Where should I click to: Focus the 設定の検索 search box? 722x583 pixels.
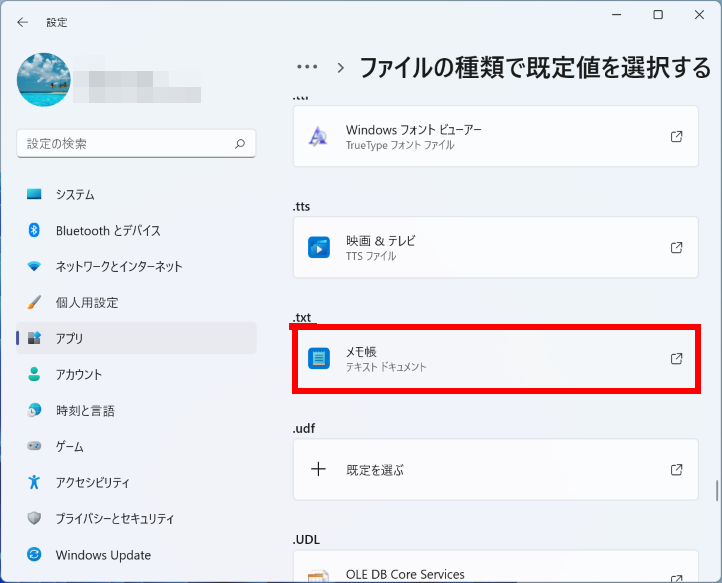[136, 144]
